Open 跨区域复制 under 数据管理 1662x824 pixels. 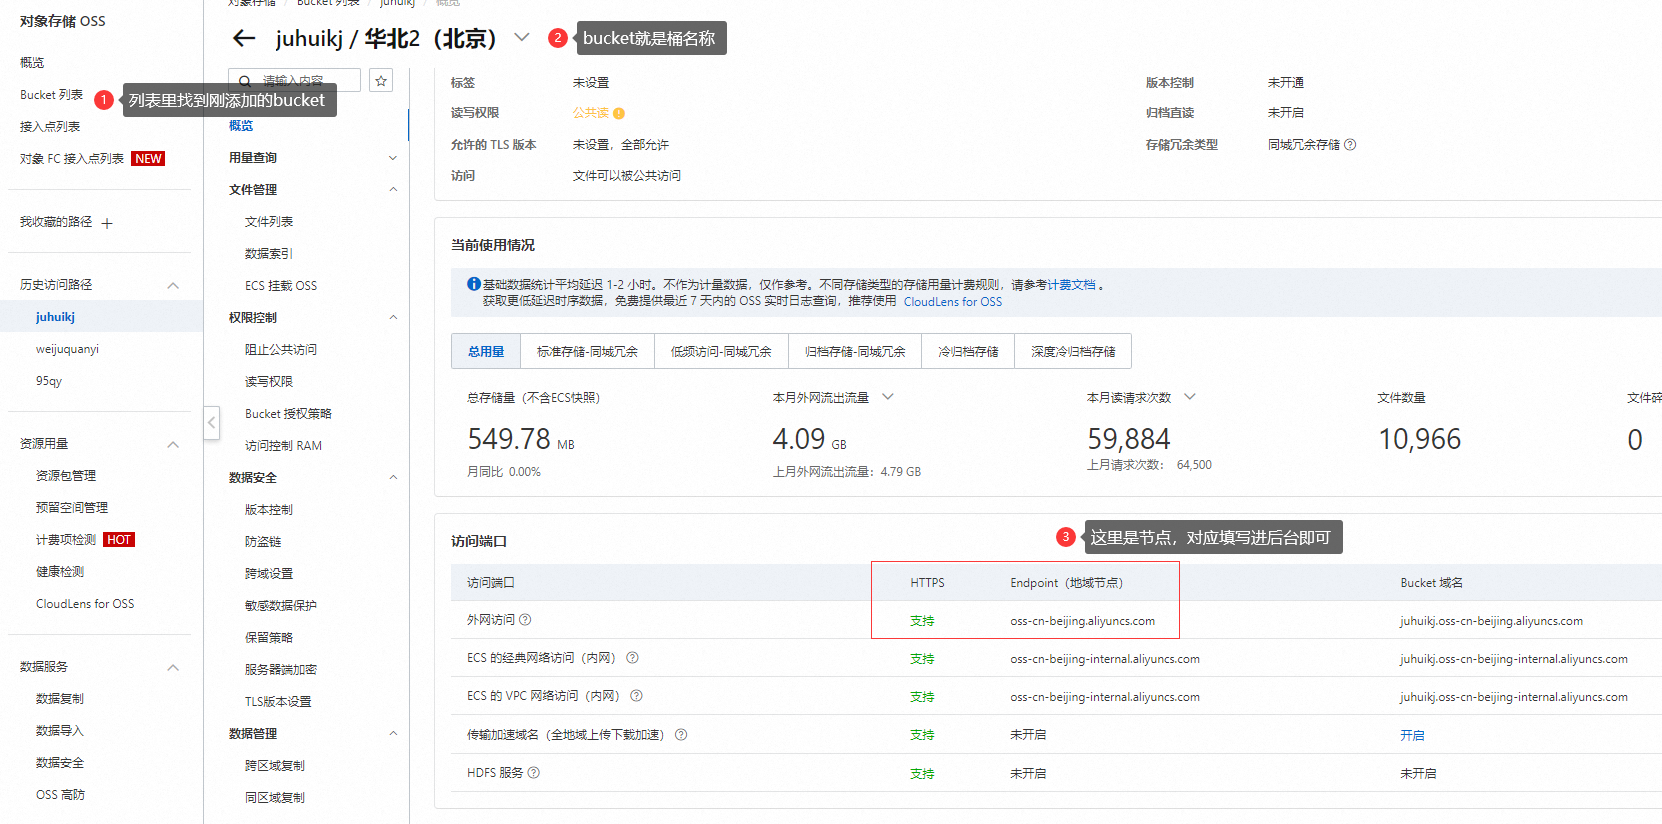[275, 766]
